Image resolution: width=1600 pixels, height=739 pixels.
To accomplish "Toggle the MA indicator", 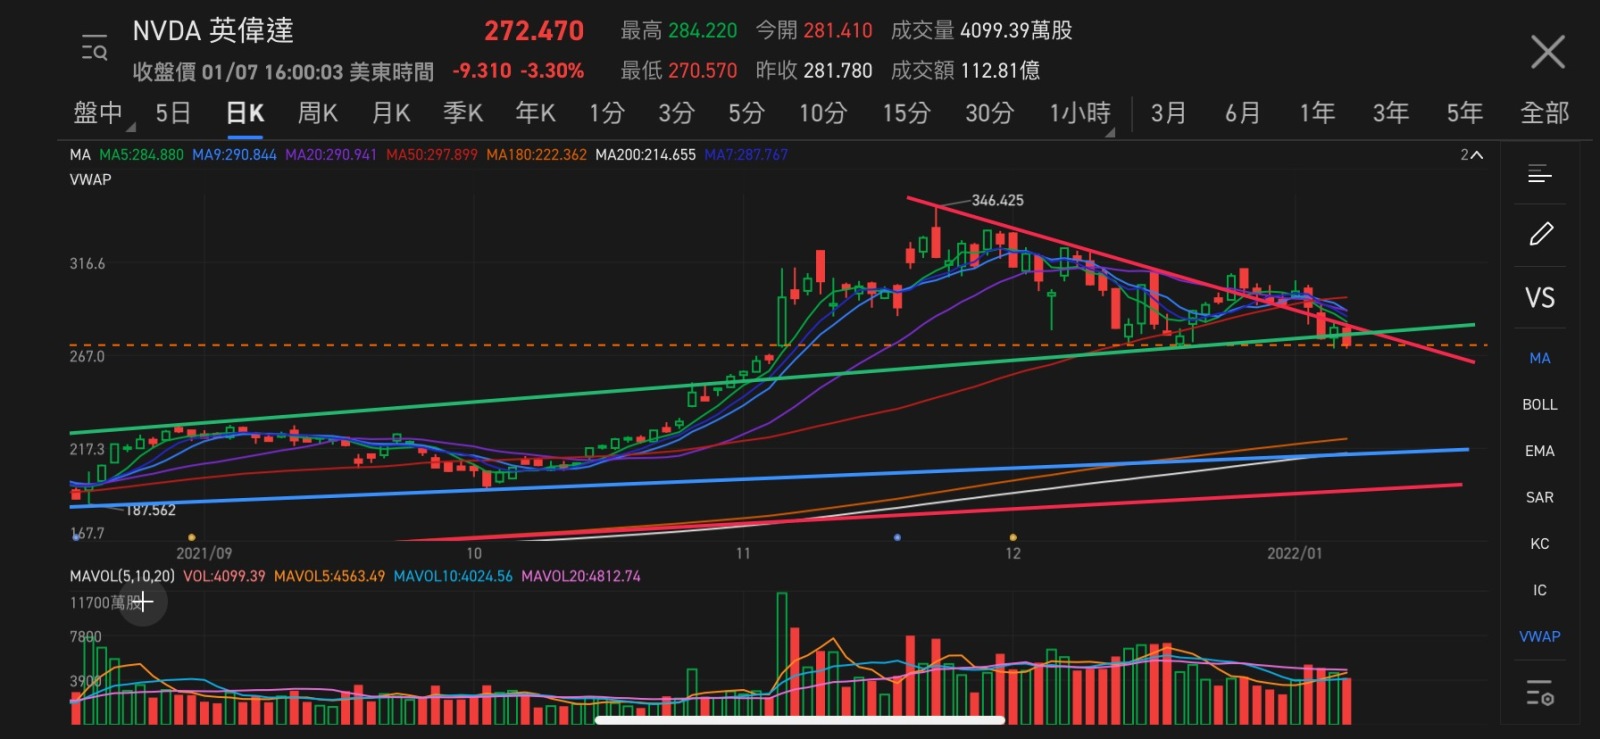I will click(x=1540, y=358).
